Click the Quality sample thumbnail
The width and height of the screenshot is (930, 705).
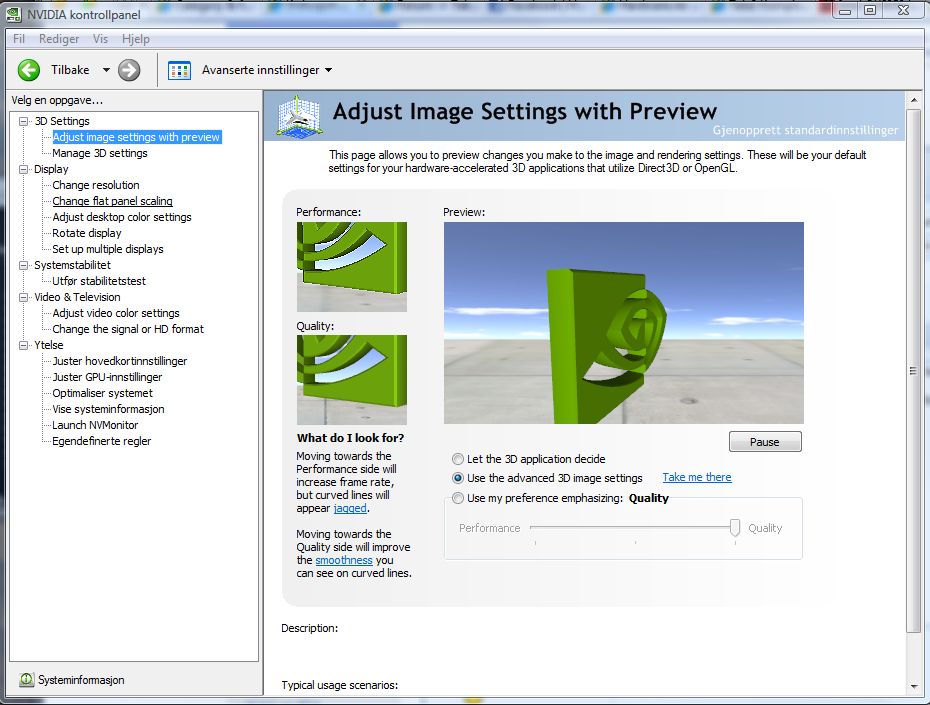352,380
